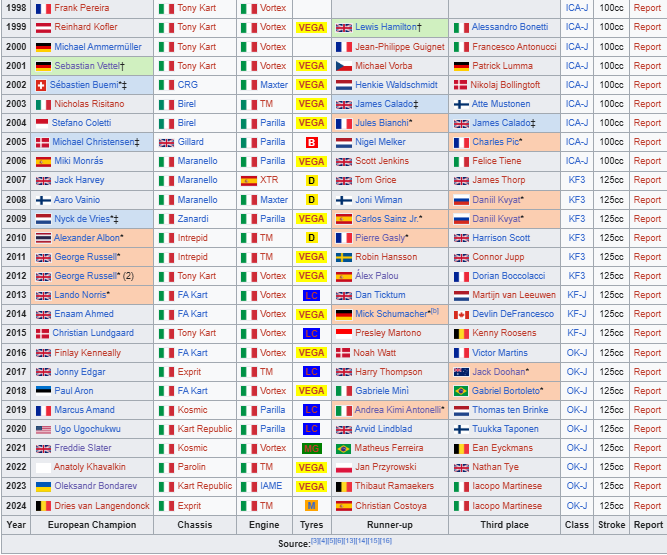Click the Swiss flag beside Sébastien Buemi
Screen dimensions: 667x555
[x=41, y=85]
